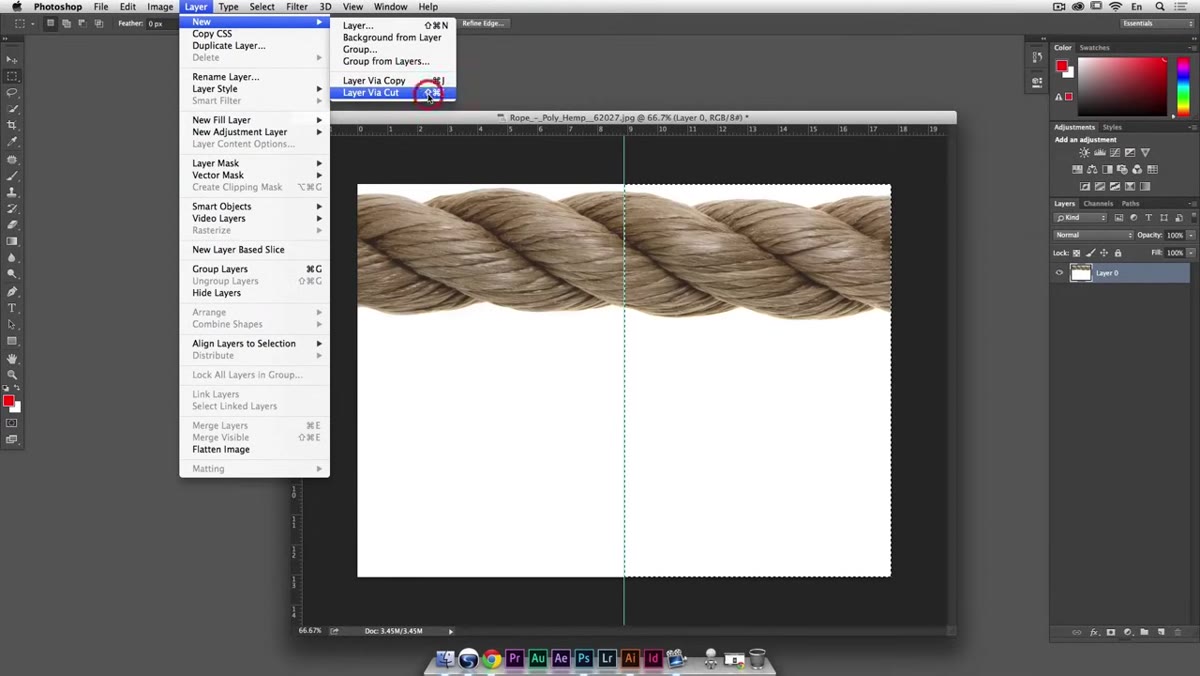Open Illustrator from the dock
Viewport: 1200px width, 676px height.
630,658
